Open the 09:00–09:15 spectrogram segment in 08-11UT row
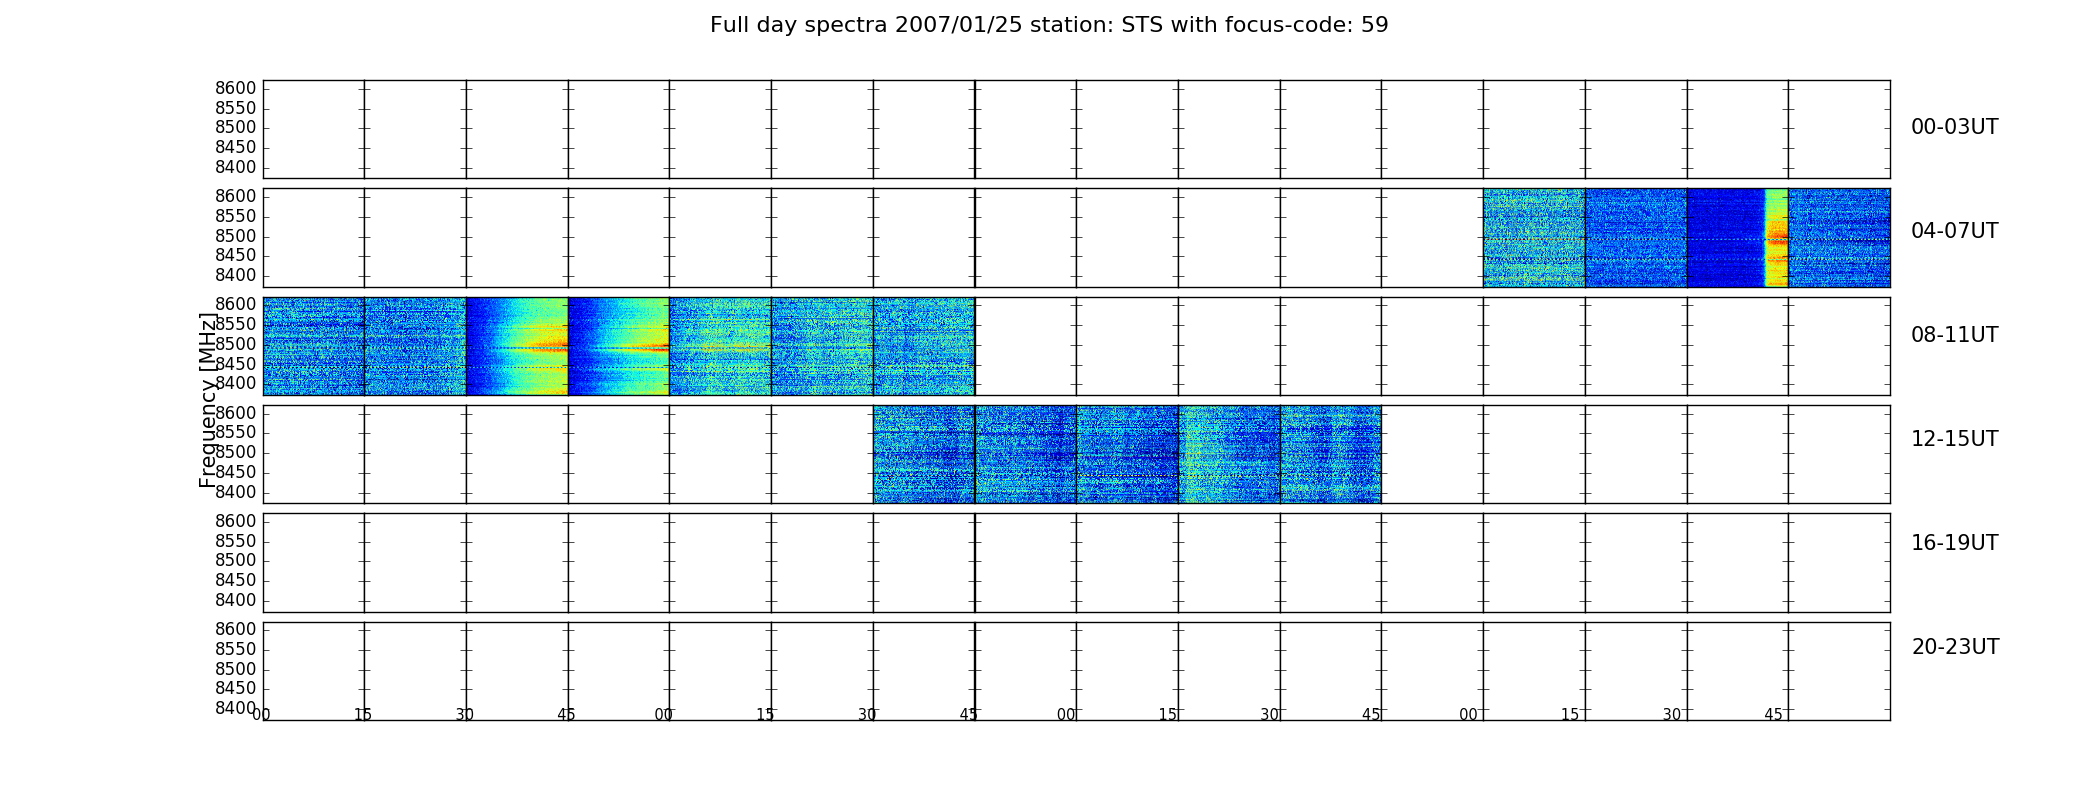2100x800 pixels. coord(720,346)
